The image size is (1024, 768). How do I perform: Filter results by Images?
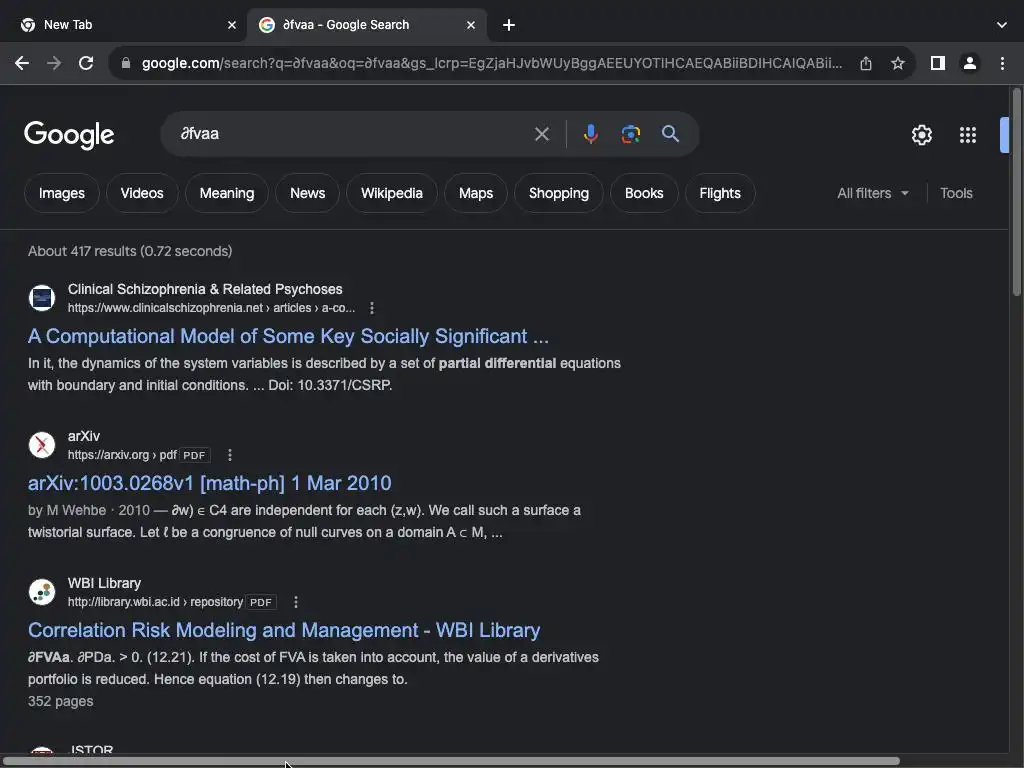(61, 193)
